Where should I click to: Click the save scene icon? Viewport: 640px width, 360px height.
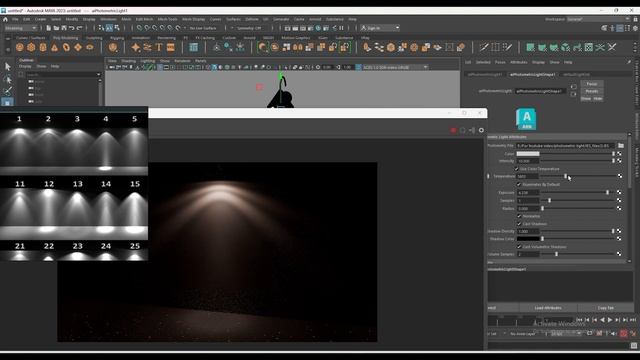(x=64, y=28)
